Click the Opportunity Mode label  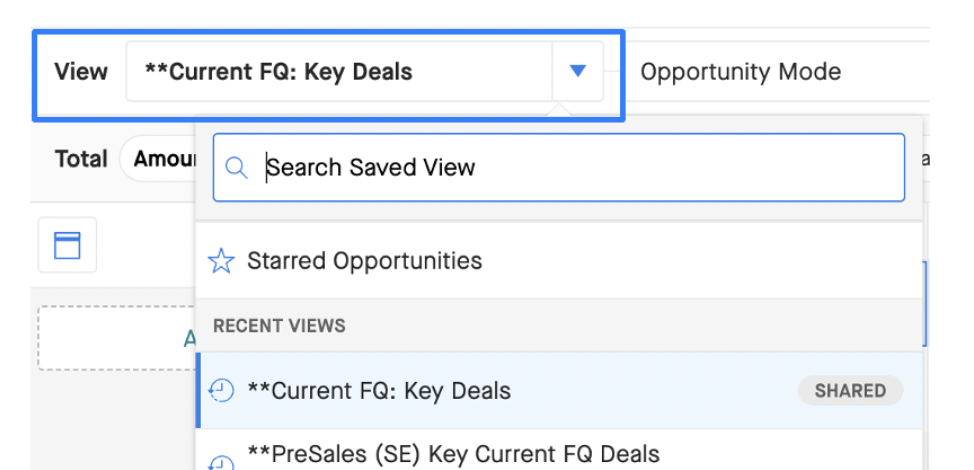[x=740, y=72]
